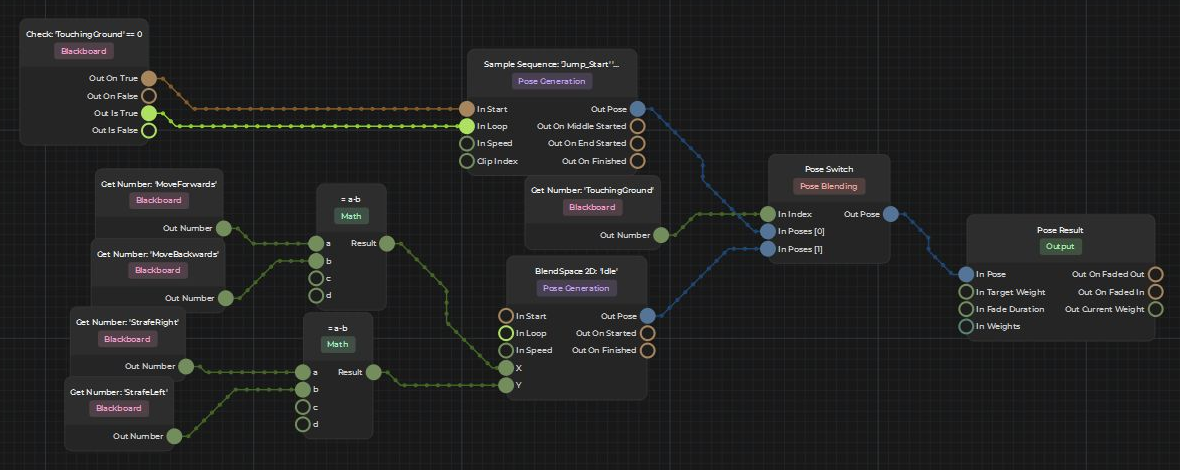Click Result pin of the lower Math node
1180x470 pixels.
373,372
